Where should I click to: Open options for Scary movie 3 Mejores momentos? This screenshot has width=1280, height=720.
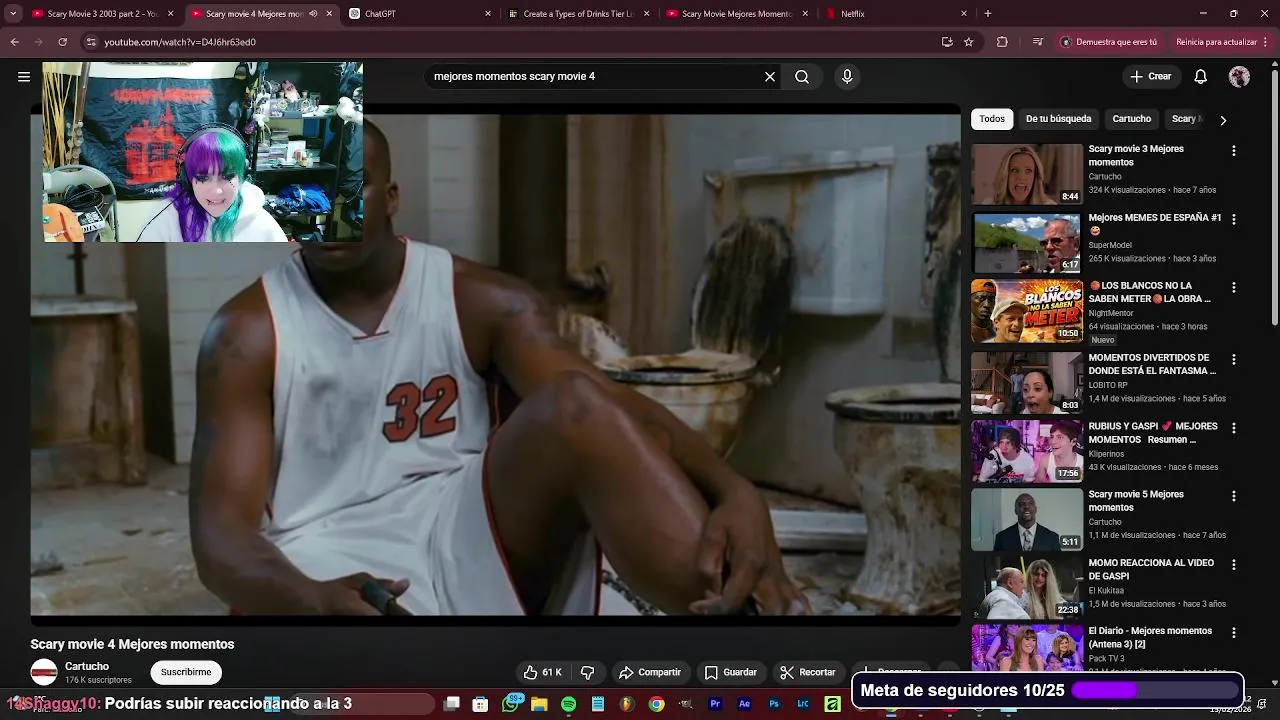(x=1233, y=150)
